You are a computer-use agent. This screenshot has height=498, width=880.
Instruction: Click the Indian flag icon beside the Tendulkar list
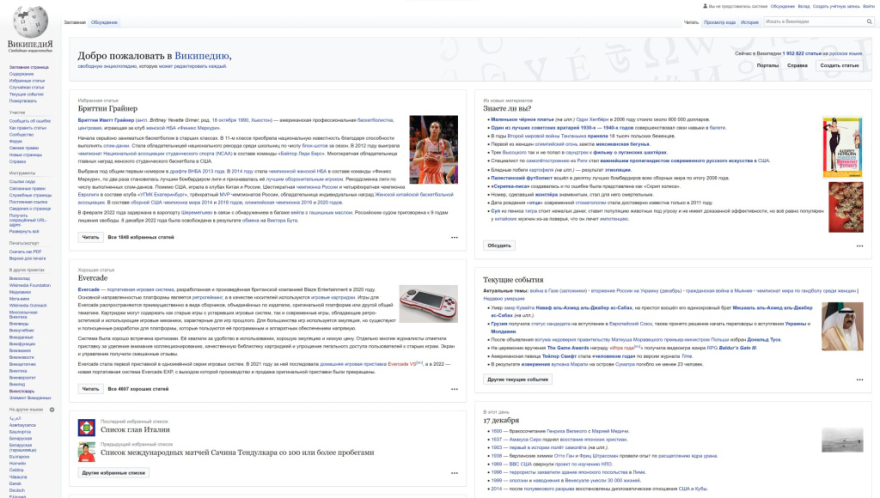(87, 450)
